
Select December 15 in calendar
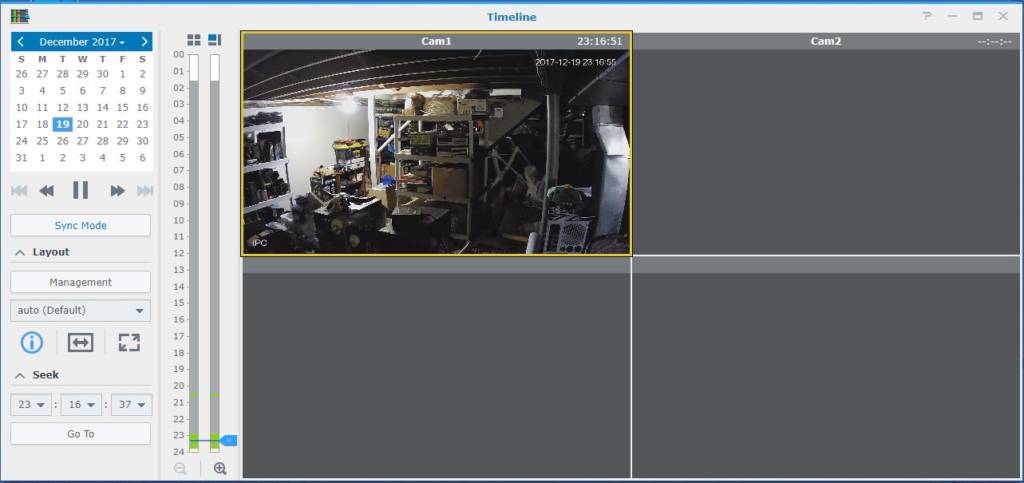(x=123, y=108)
